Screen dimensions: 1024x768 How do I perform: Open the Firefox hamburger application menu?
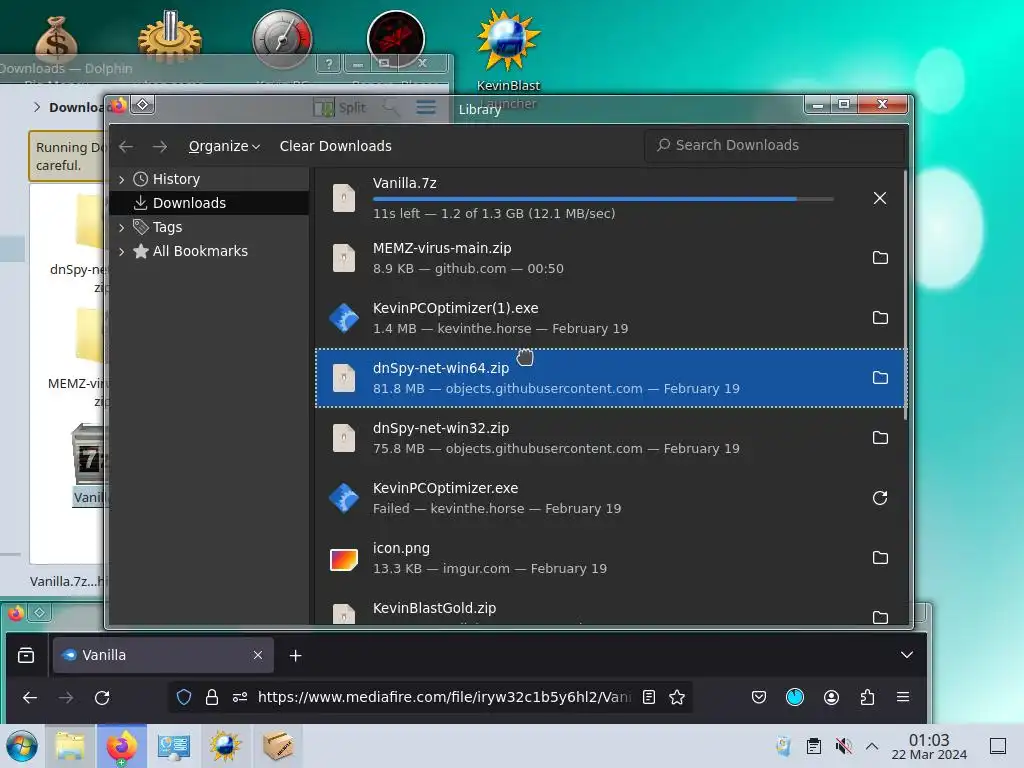pos(903,697)
